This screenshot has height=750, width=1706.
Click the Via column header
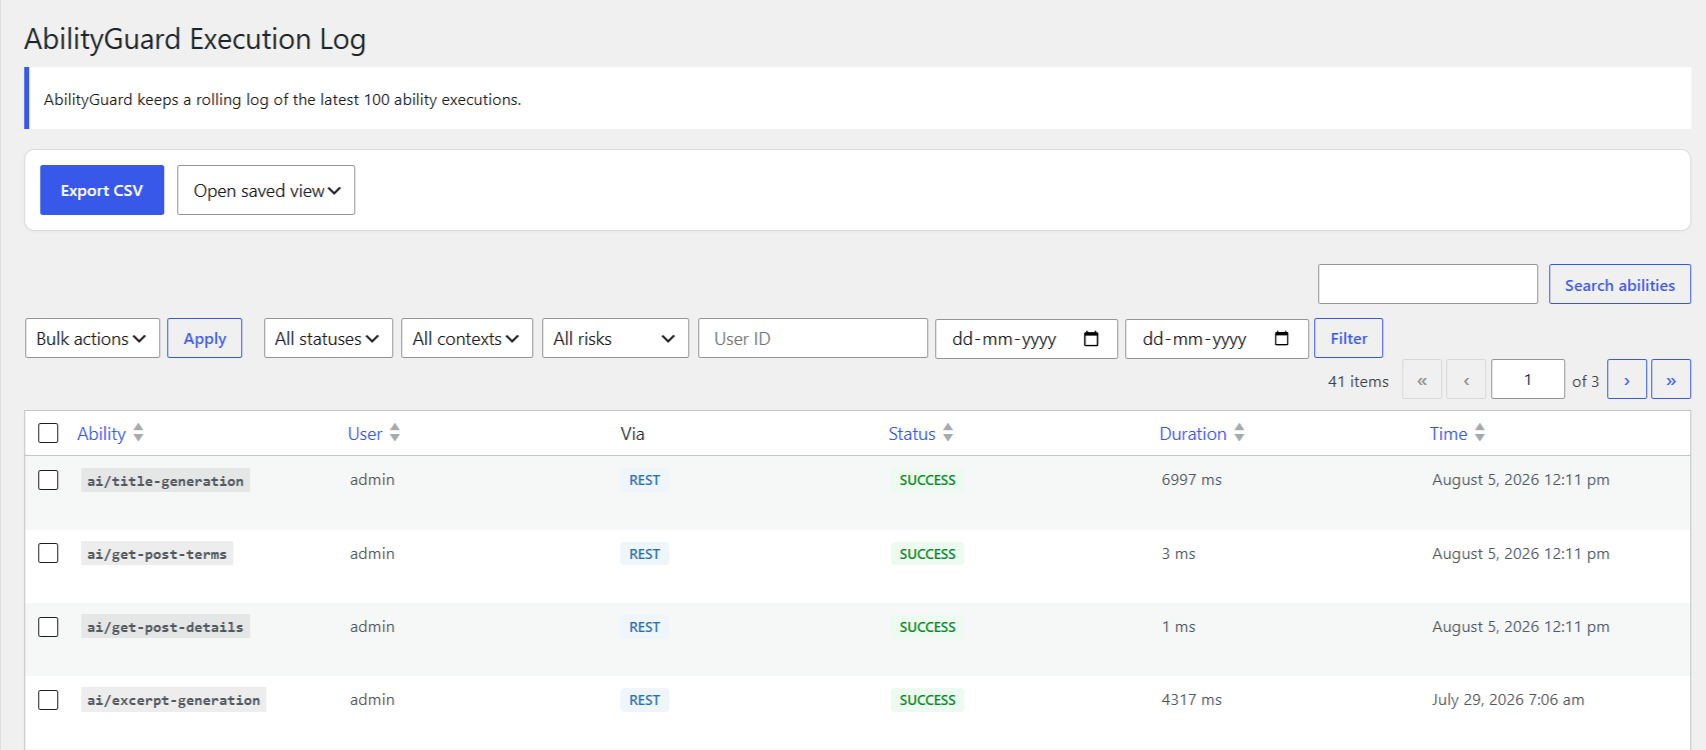click(x=632, y=433)
